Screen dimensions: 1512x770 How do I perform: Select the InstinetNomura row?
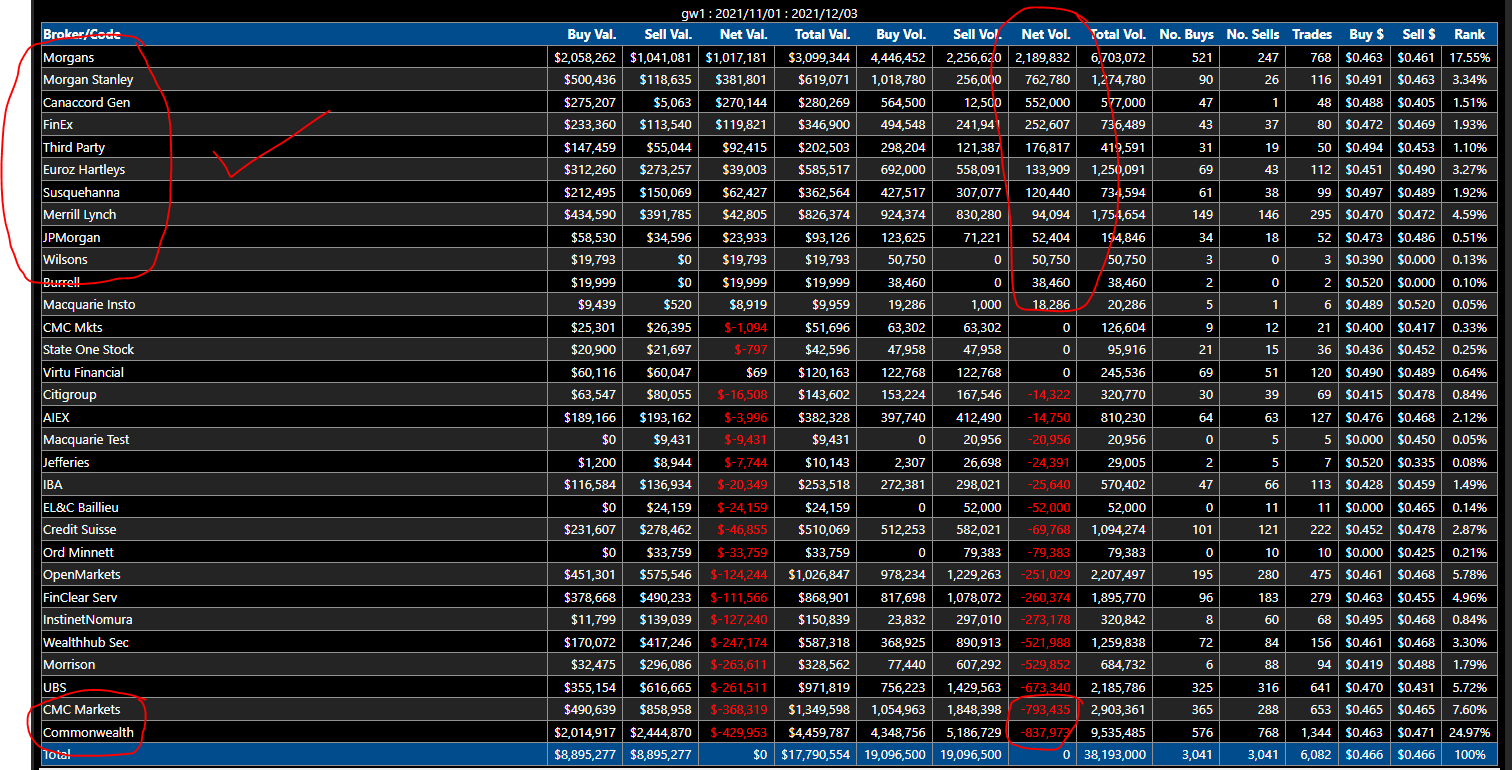pos(770,620)
